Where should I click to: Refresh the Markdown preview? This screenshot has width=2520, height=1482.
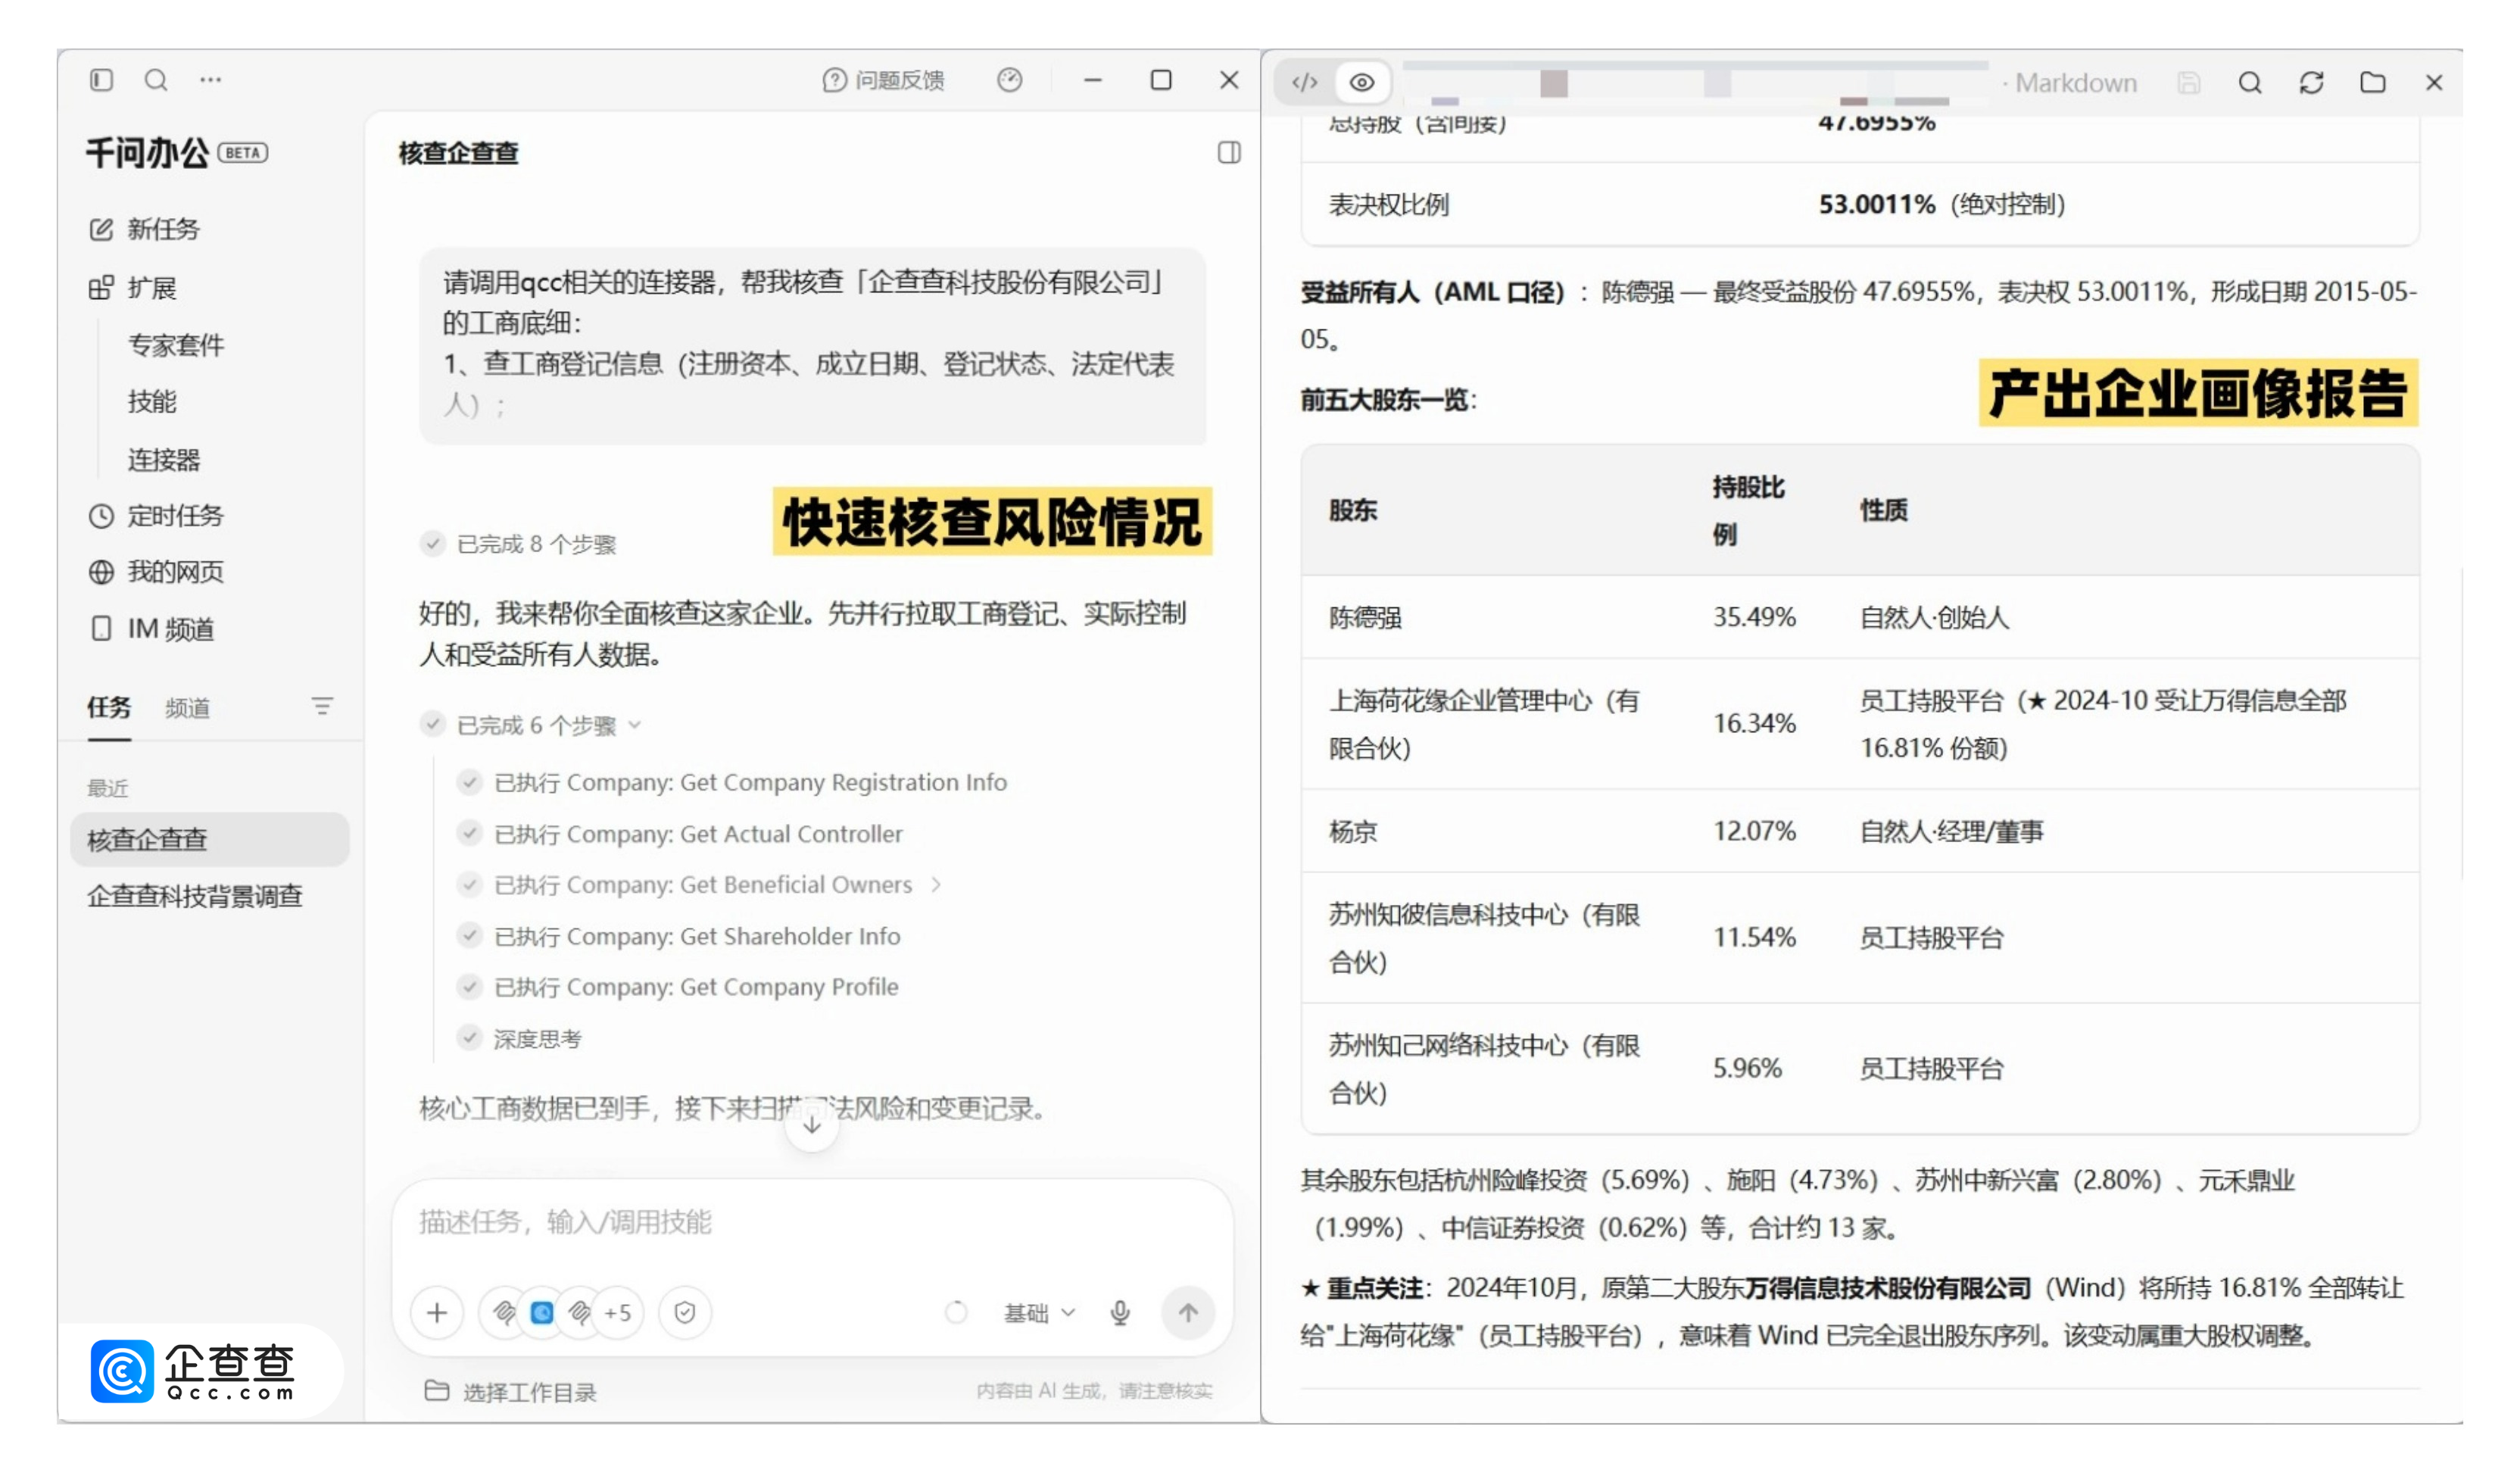(2311, 83)
